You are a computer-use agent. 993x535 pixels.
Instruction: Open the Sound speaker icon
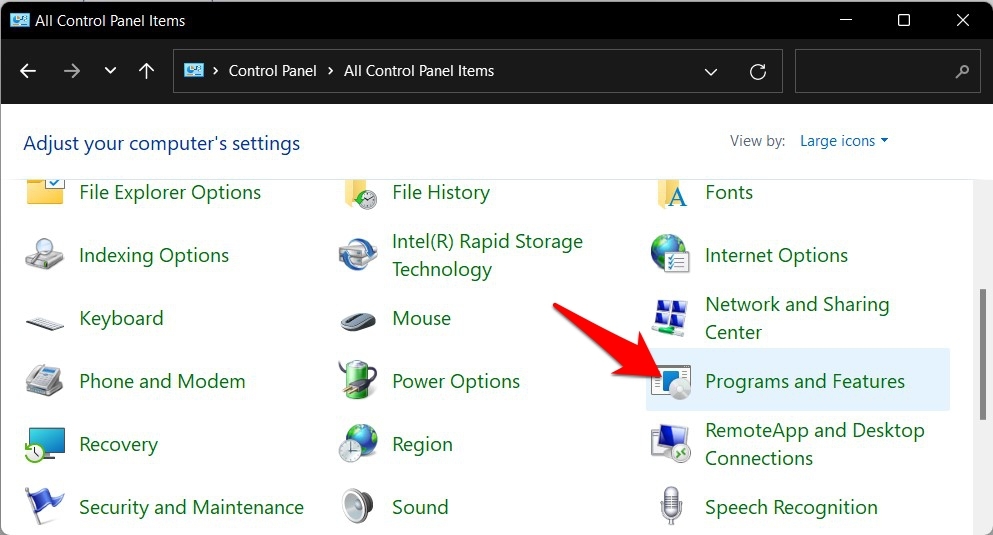(x=358, y=507)
